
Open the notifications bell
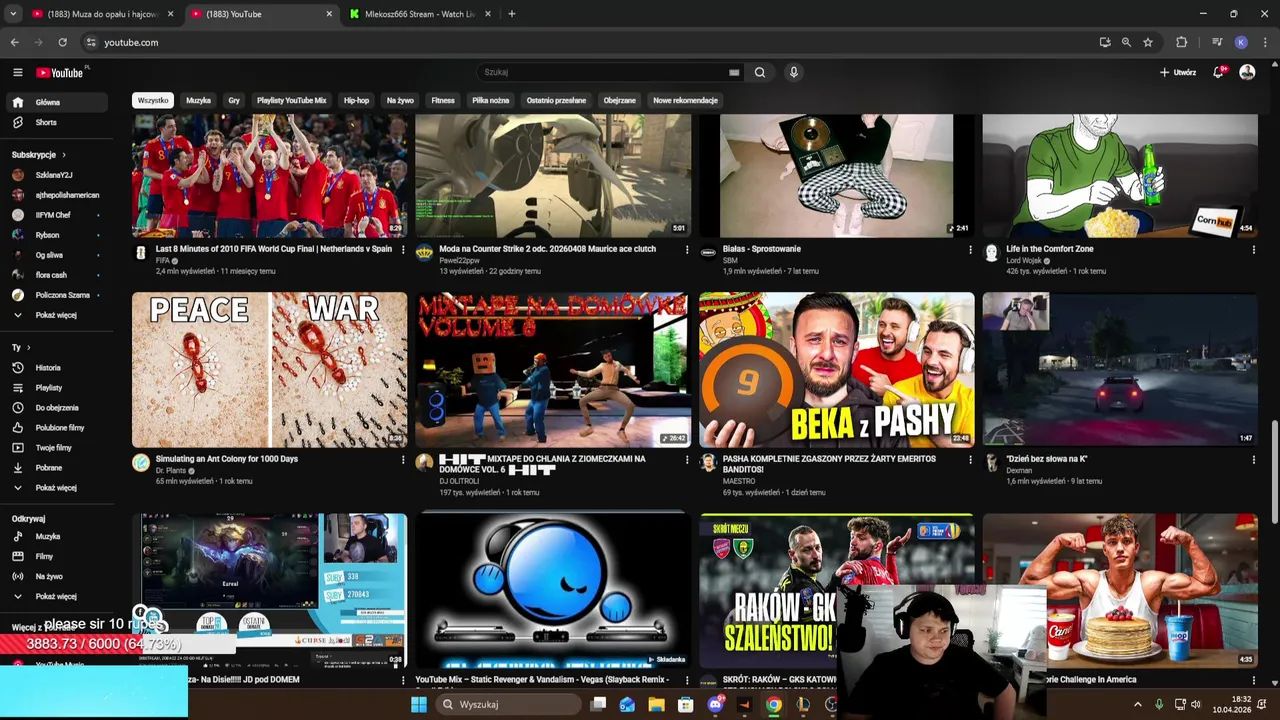(x=1219, y=72)
